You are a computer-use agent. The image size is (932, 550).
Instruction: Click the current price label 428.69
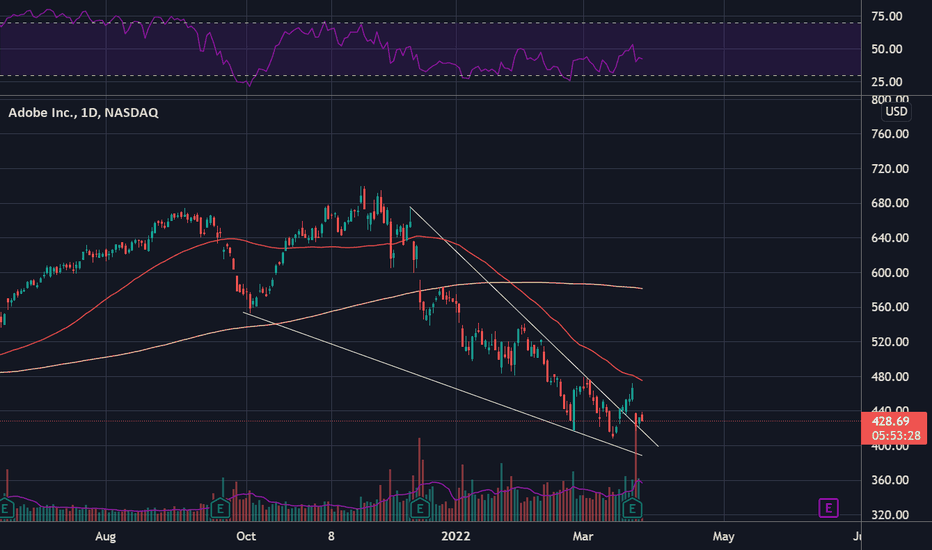(x=890, y=421)
